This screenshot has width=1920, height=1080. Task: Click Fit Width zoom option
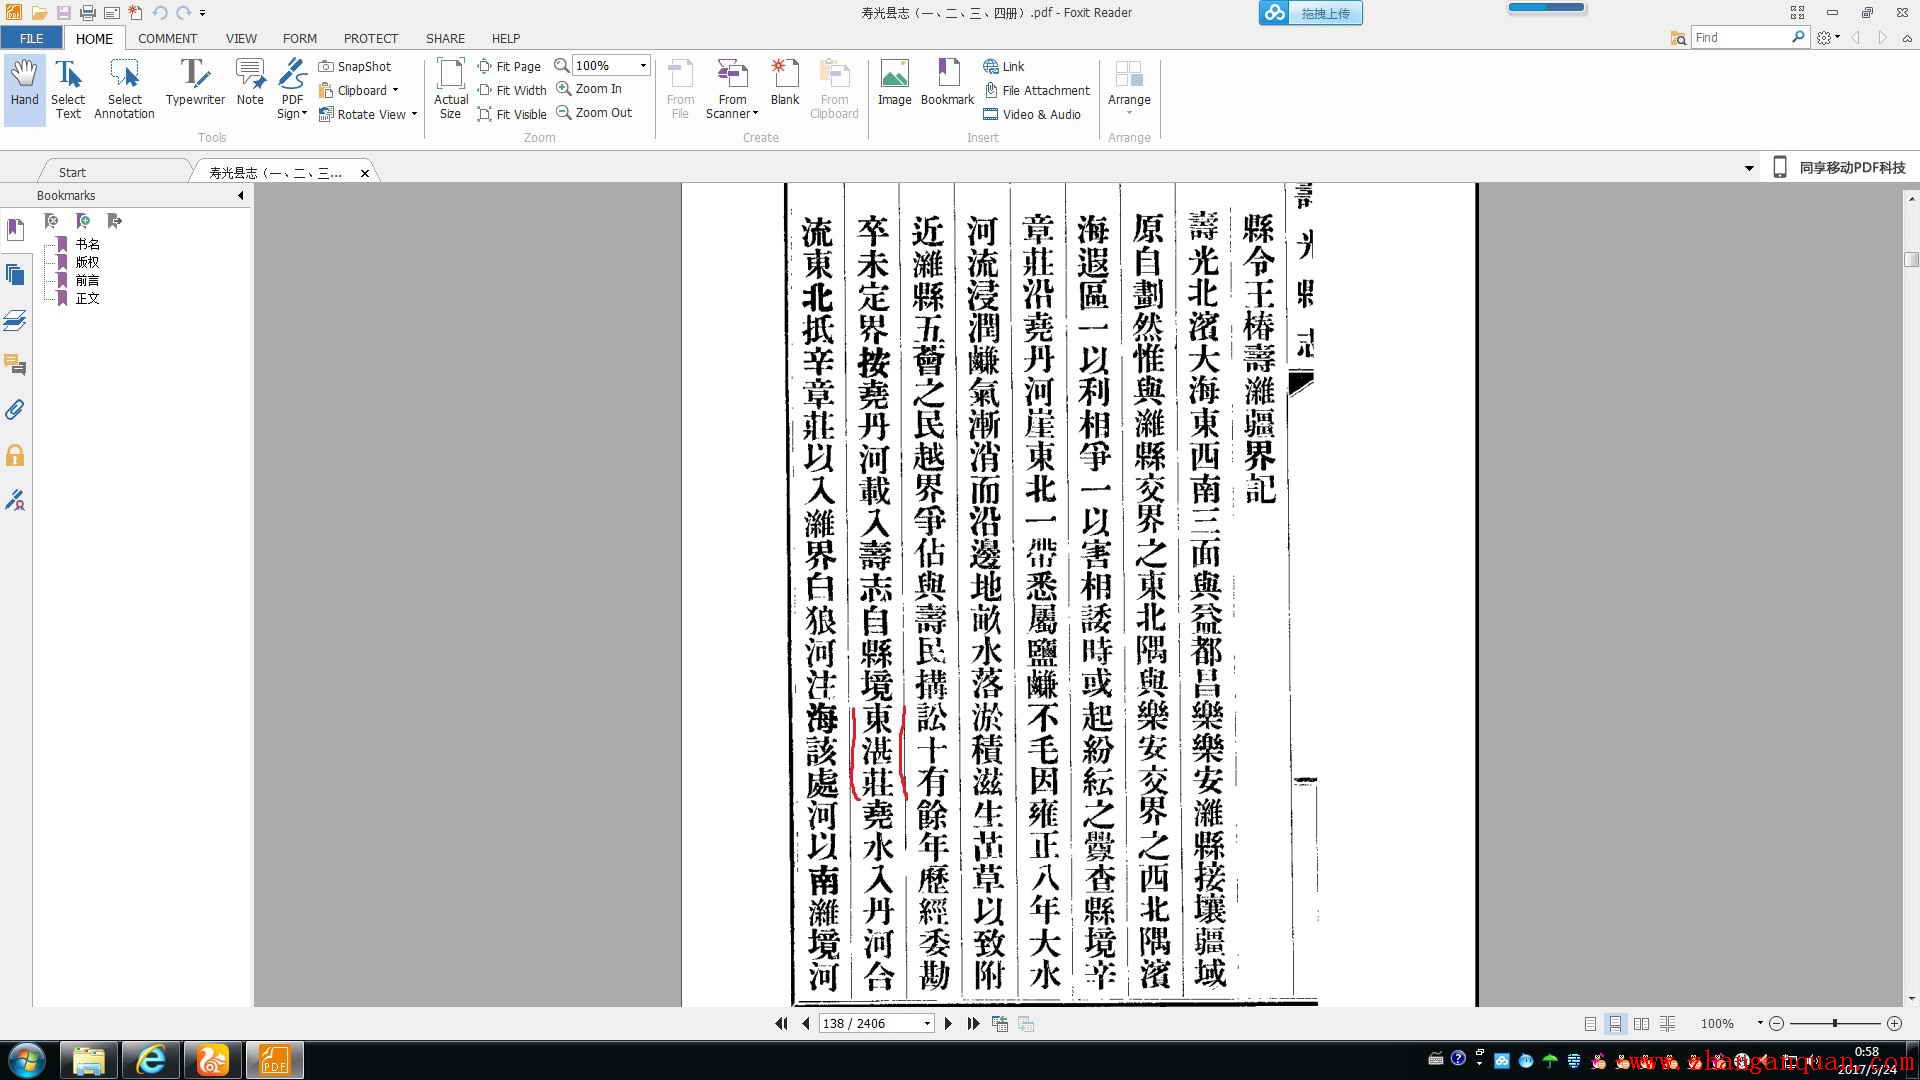(x=511, y=90)
